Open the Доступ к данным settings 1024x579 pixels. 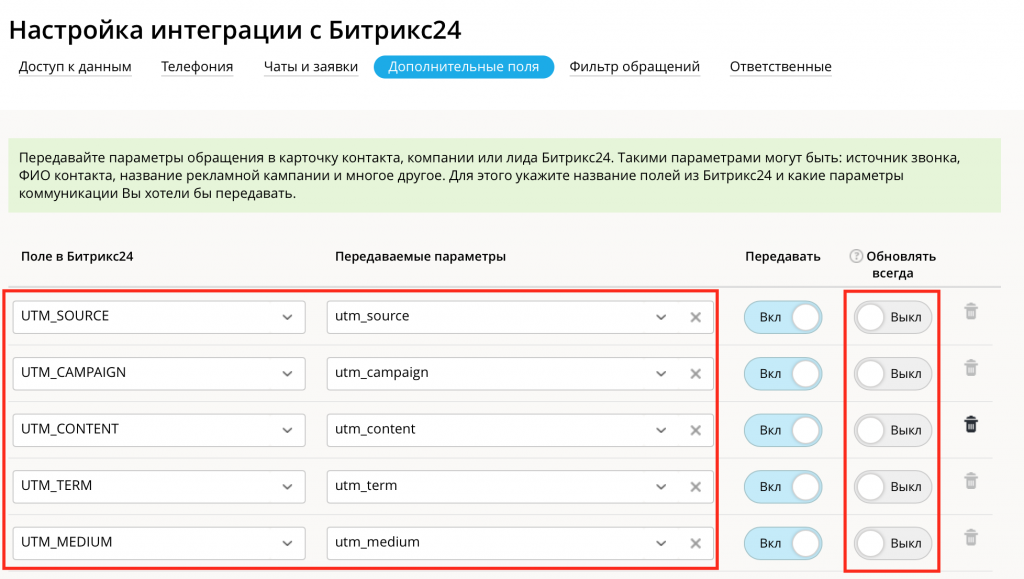[x=74, y=66]
